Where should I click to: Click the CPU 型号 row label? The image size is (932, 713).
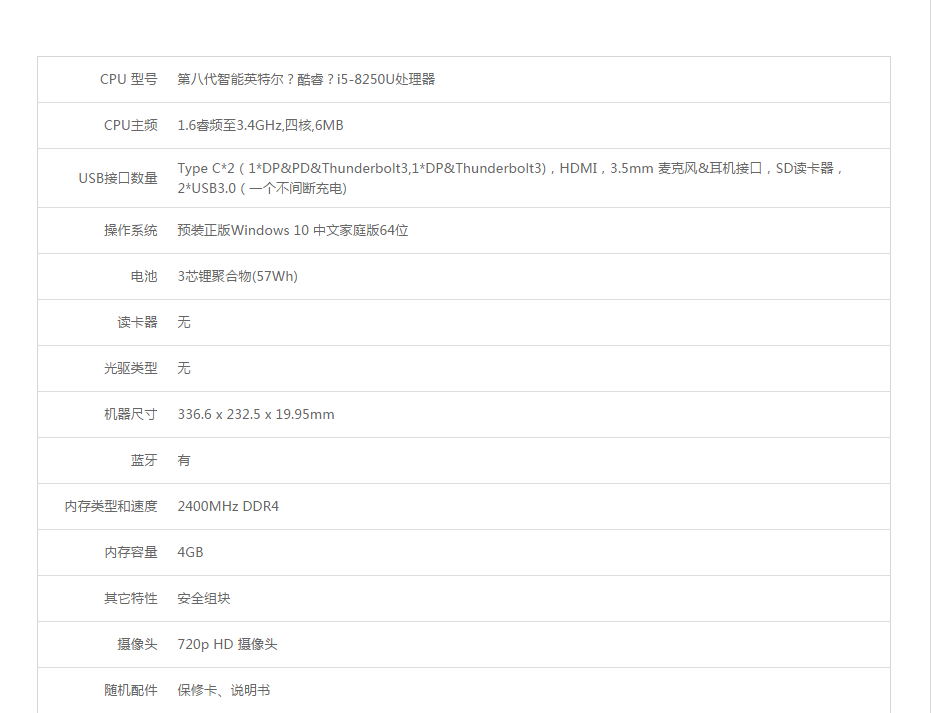pyautogui.click(x=127, y=79)
